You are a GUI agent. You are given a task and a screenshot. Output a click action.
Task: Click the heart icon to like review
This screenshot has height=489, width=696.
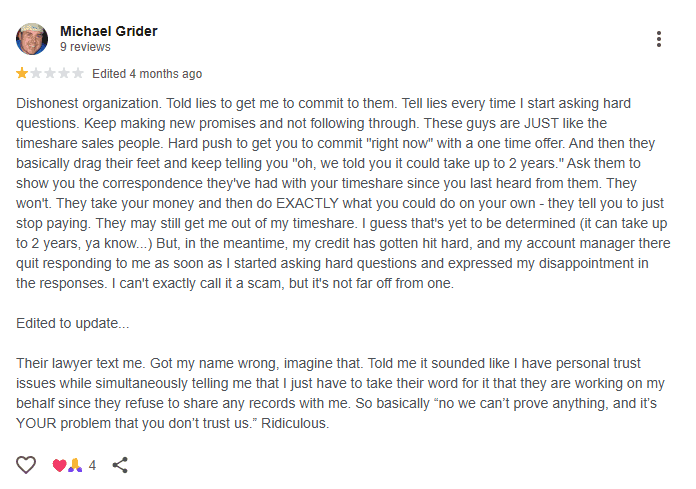pyautogui.click(x=26, y=465)
